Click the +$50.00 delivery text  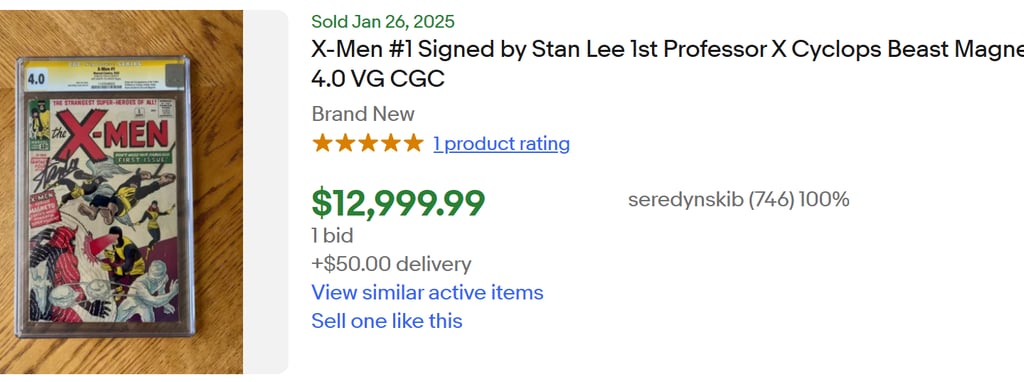click(391, 264)
